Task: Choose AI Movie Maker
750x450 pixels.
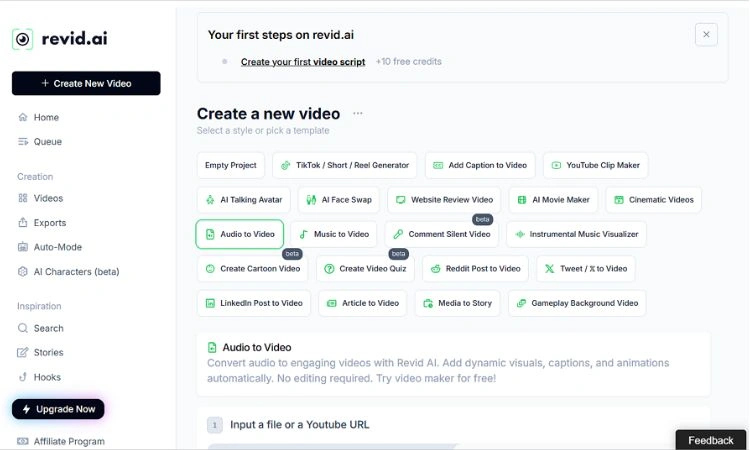Action: pos(553,200)
